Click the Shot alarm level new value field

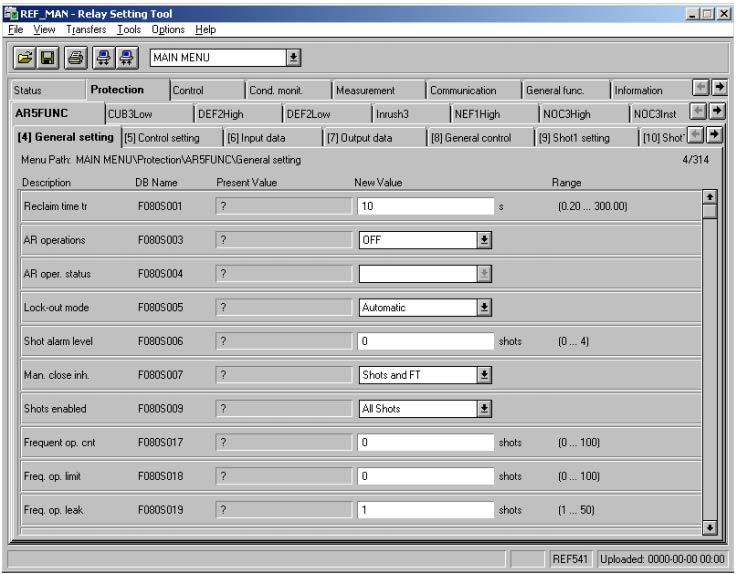425,341
